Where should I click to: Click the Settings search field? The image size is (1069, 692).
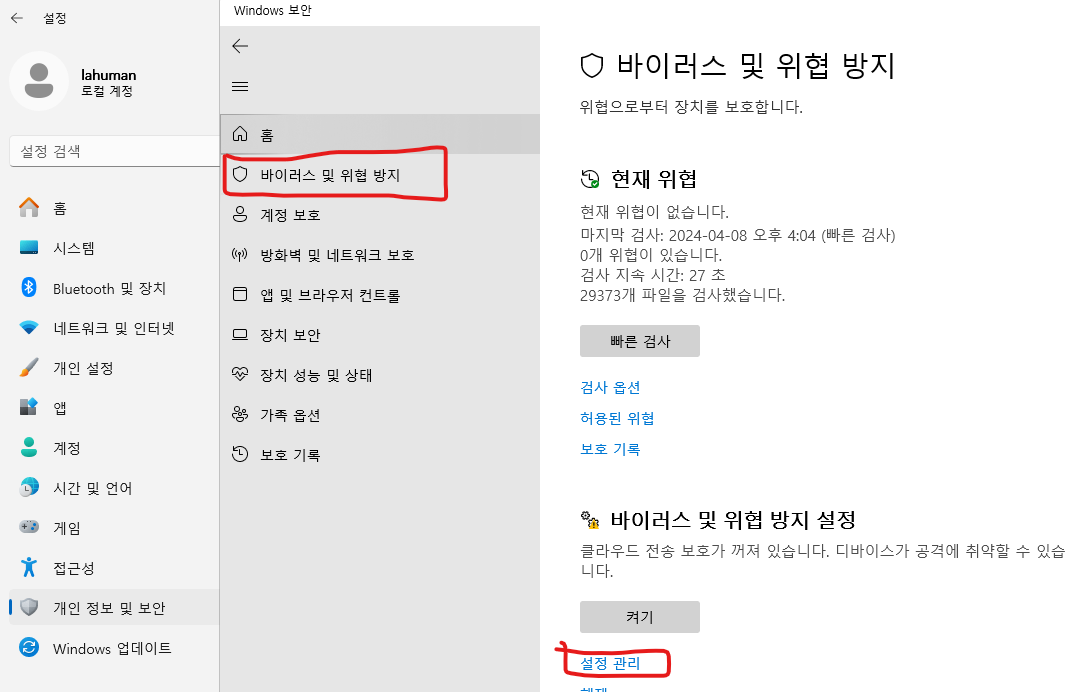coord(115,151)
